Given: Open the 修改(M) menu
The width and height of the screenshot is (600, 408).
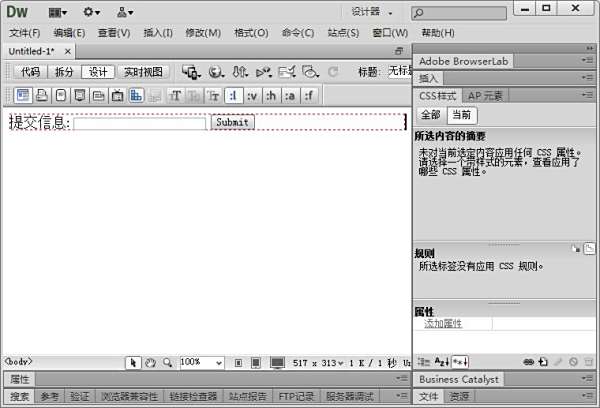Looking at the screenshot, I should [x=203, y=33].
